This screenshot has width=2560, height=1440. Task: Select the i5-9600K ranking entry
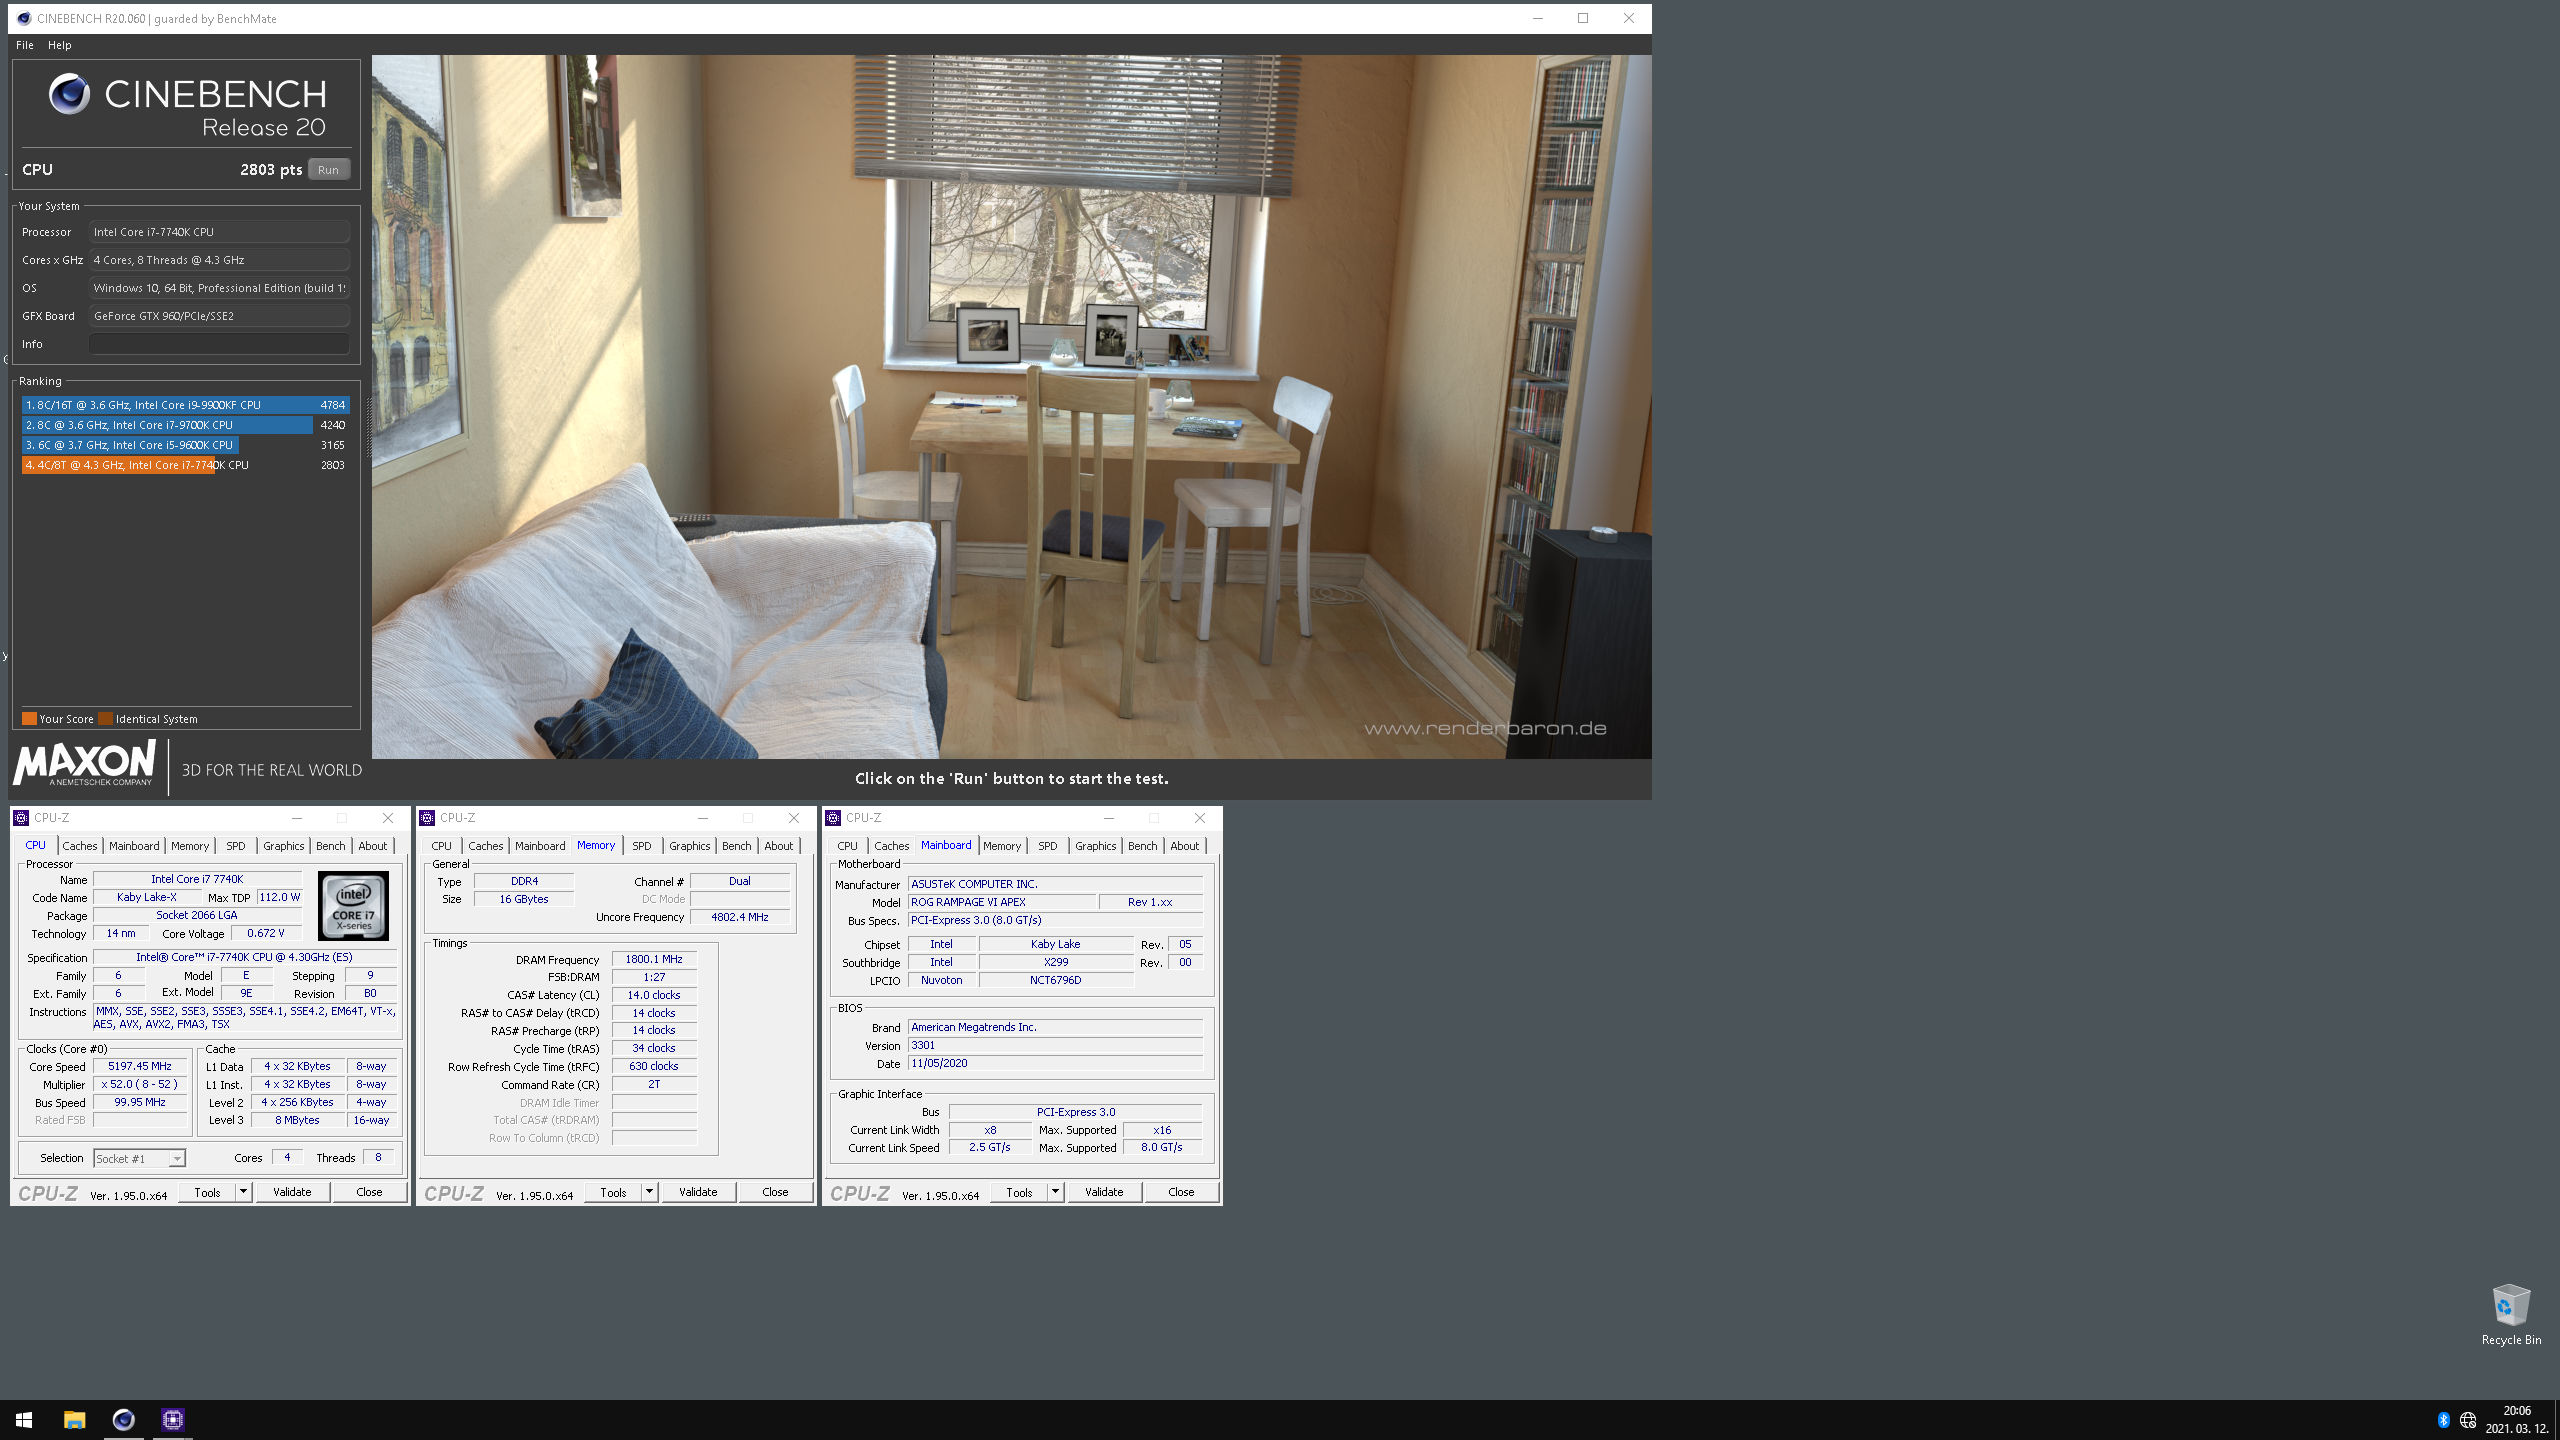point(185,445)
